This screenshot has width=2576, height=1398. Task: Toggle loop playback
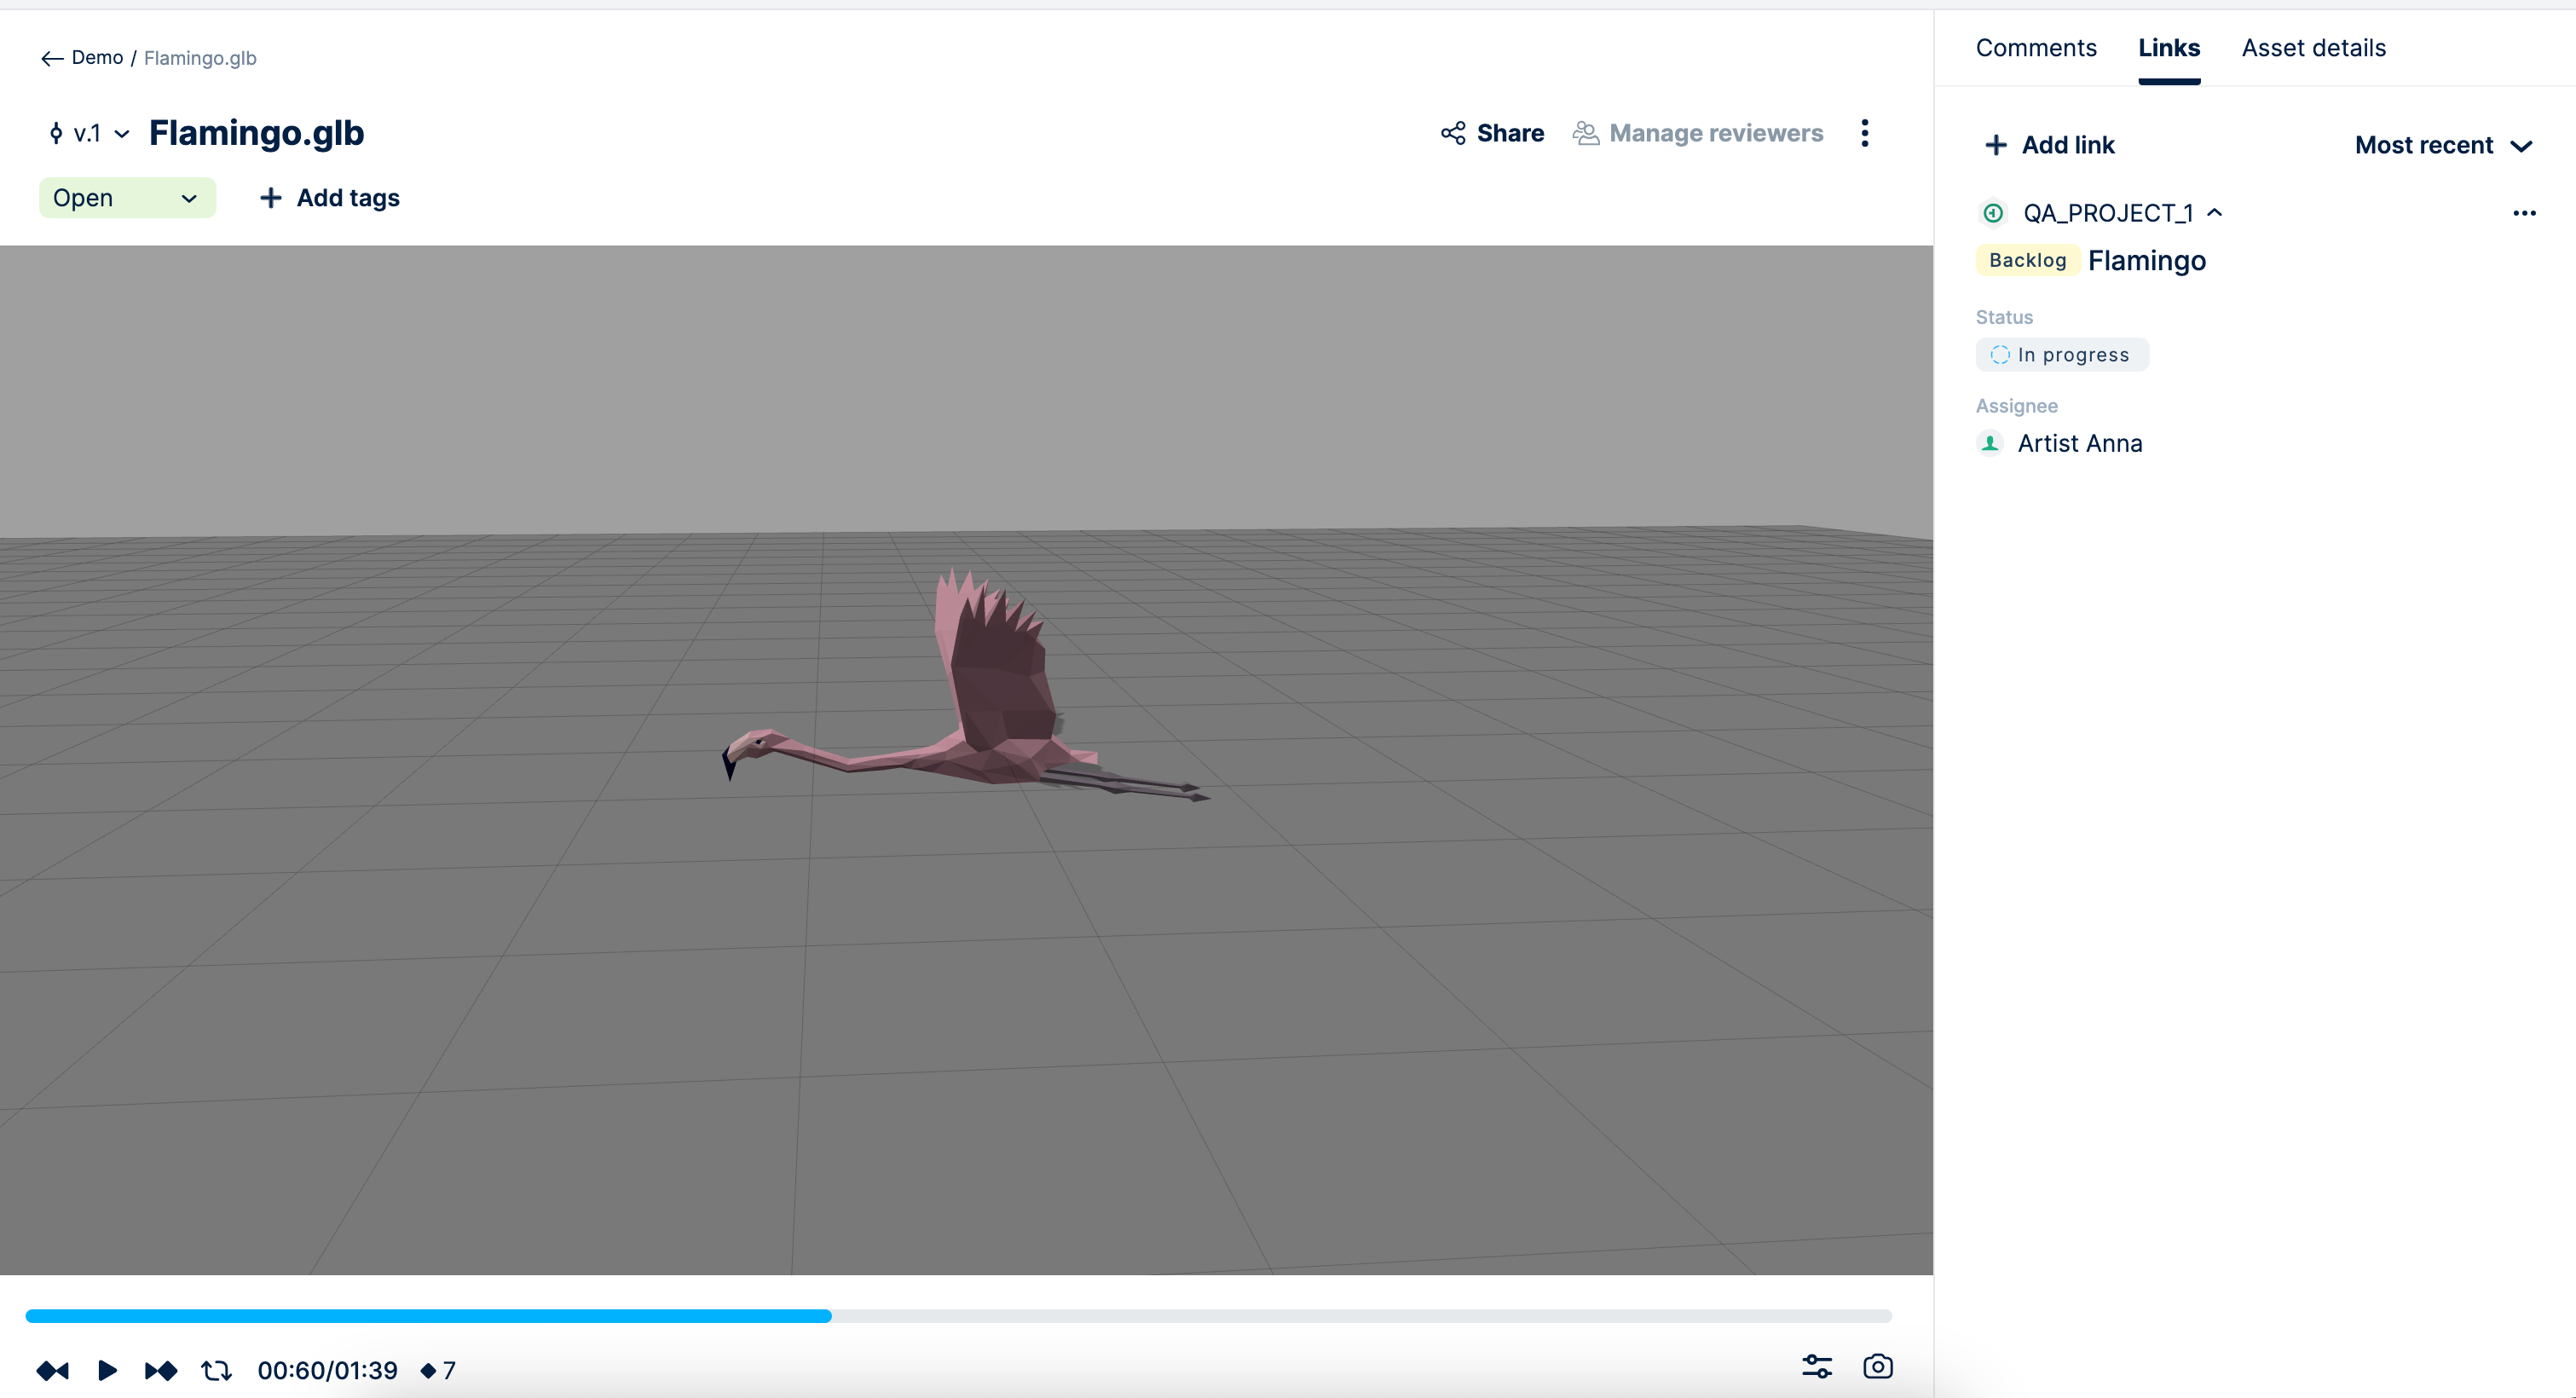(216, 1370)
